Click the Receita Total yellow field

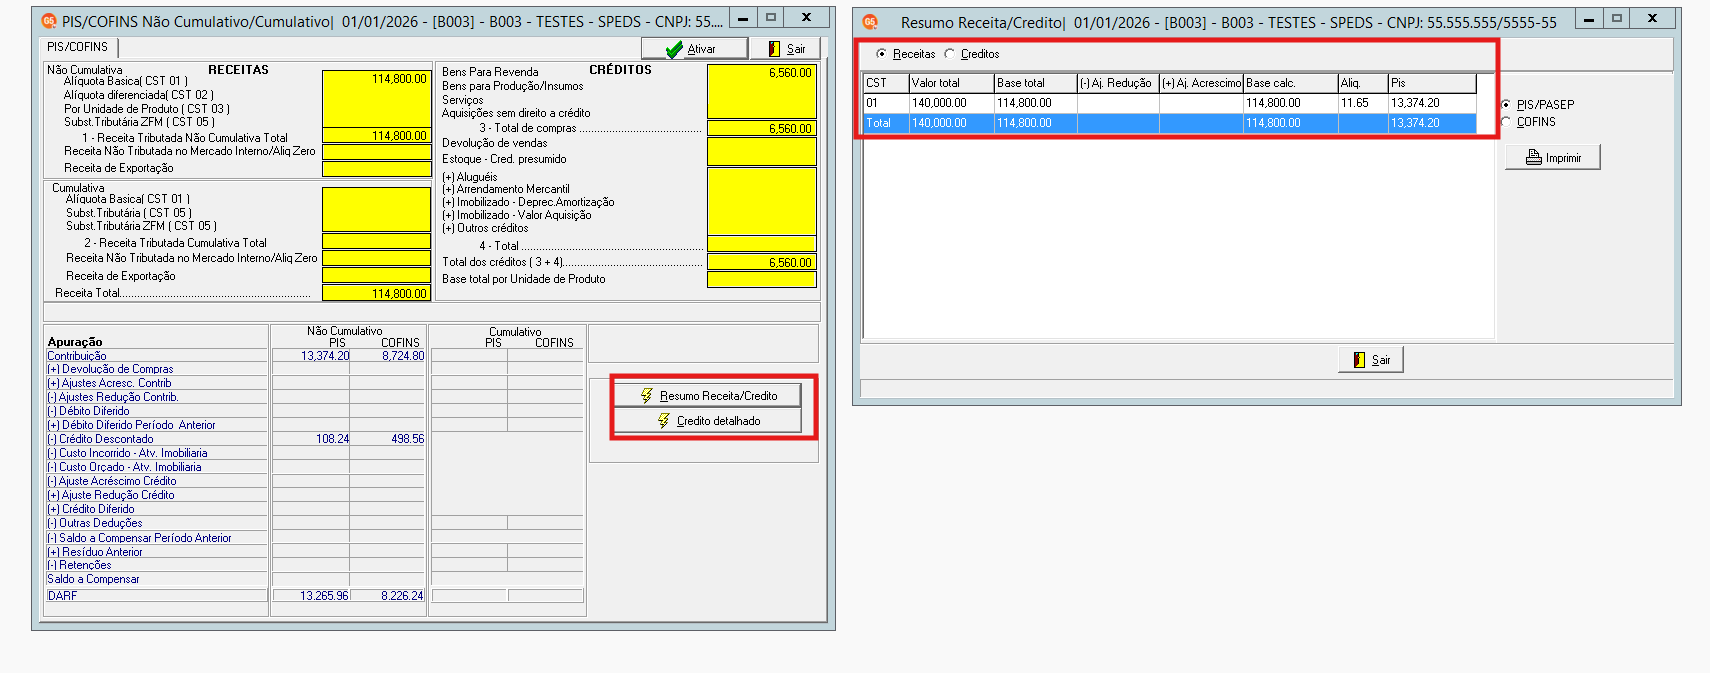pos(376,293)
